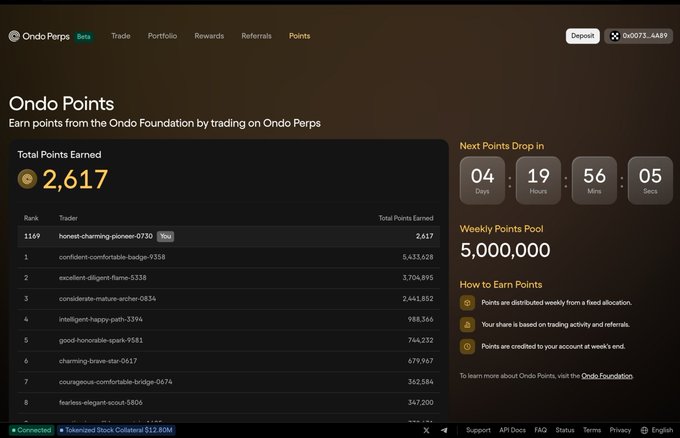Click the wallet avatar icon
Viewport: 680px width, 438px height.
[615, 36]
